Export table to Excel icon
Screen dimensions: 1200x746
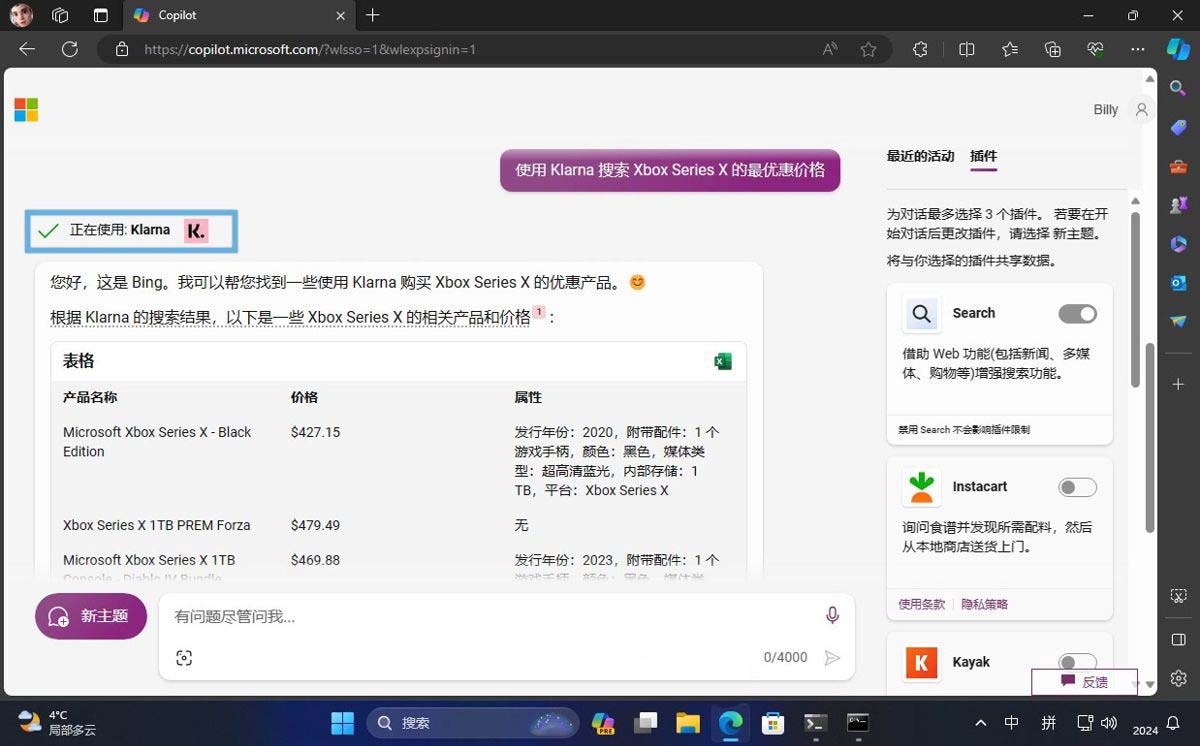(x=723, y=361)
